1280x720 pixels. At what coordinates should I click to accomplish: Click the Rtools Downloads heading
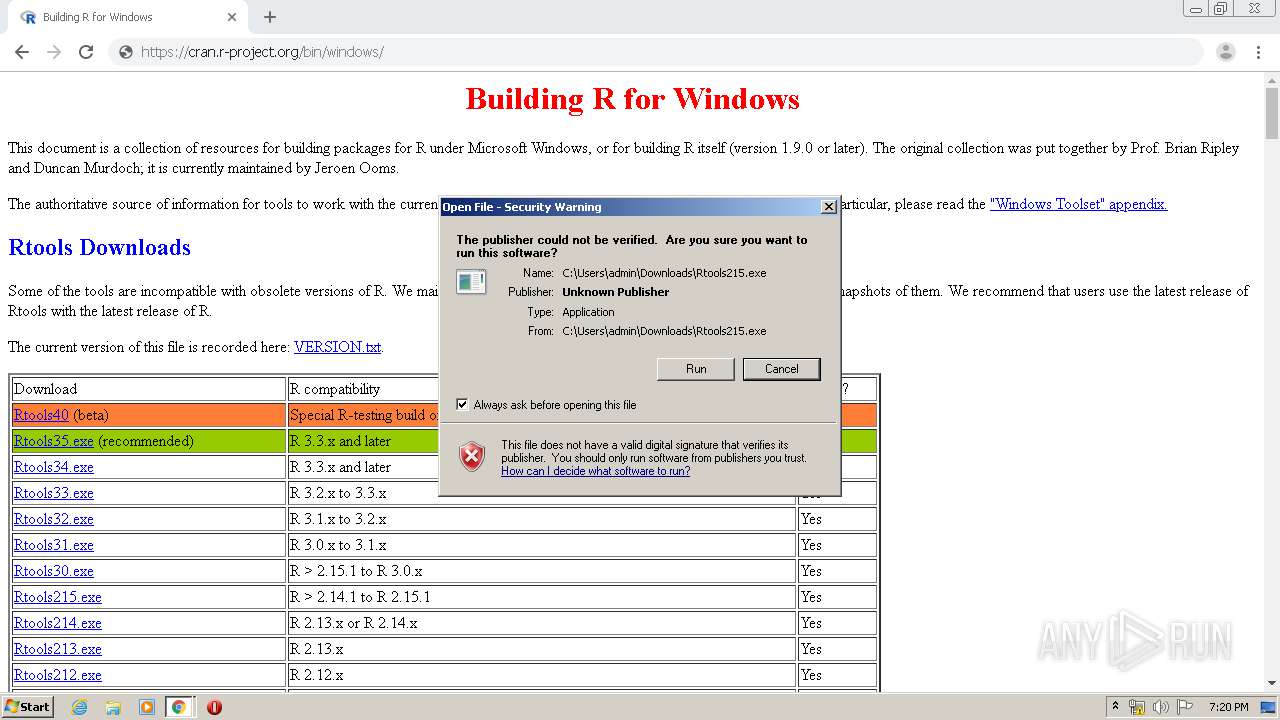tap(99, 247)
